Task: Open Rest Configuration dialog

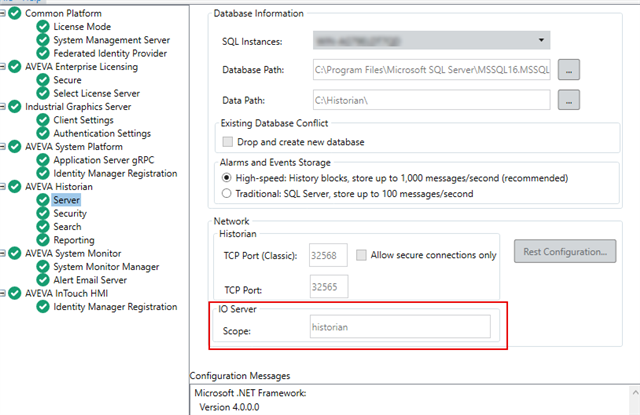Action: point(565,251)
